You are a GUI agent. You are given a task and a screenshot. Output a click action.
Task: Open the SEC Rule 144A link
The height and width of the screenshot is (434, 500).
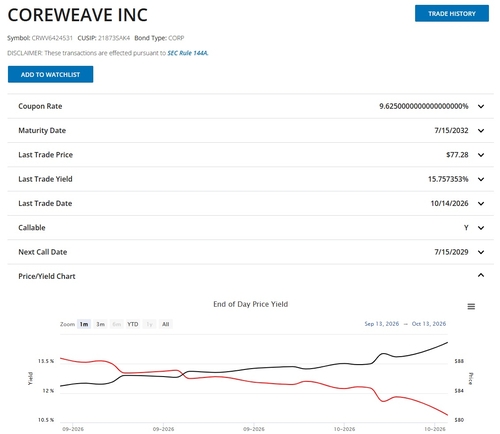point(188,53)
